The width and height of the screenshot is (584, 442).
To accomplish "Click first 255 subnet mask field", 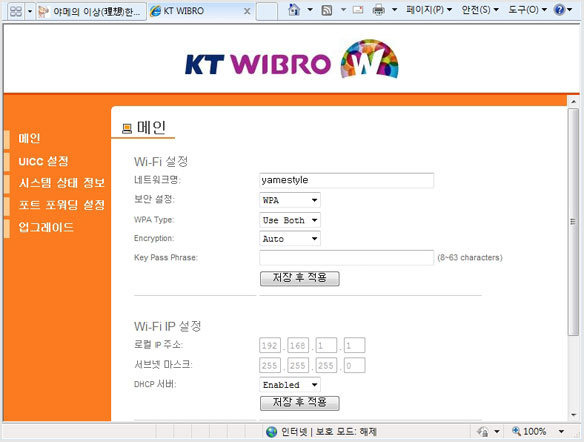I will click(270, 365).
